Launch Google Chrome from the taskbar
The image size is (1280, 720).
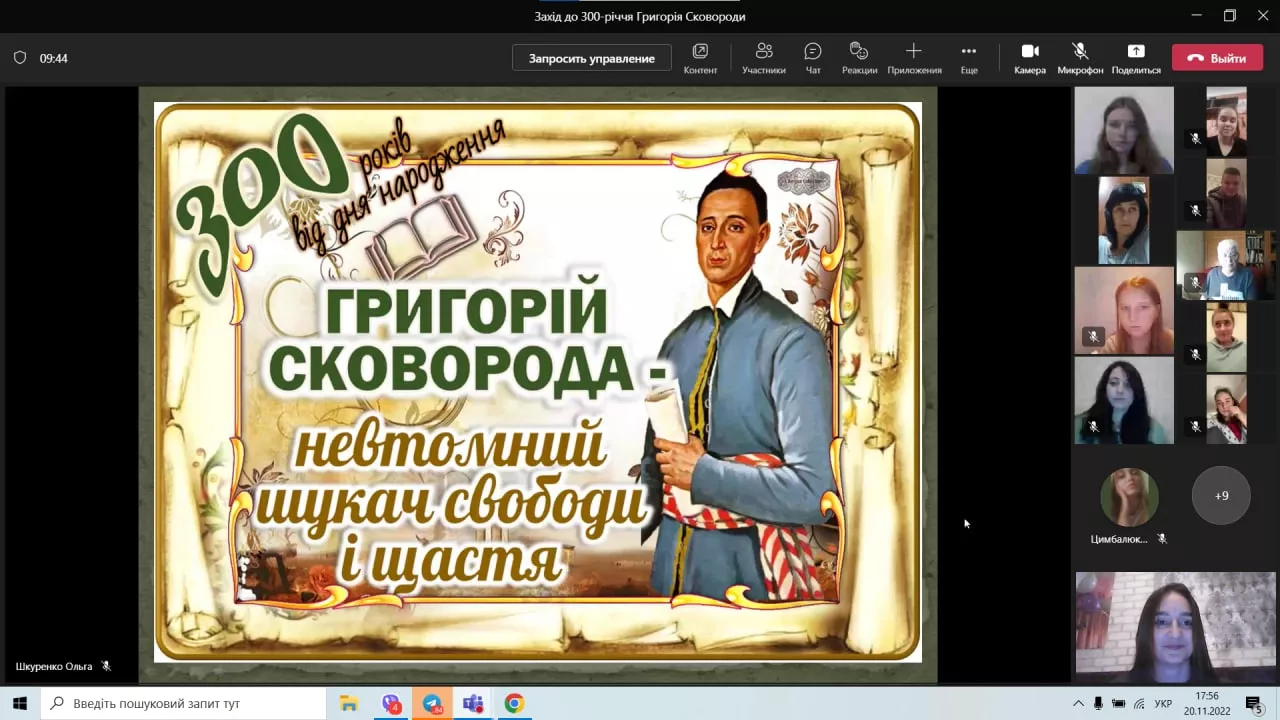pyautogui.click(x=513, y=703)
